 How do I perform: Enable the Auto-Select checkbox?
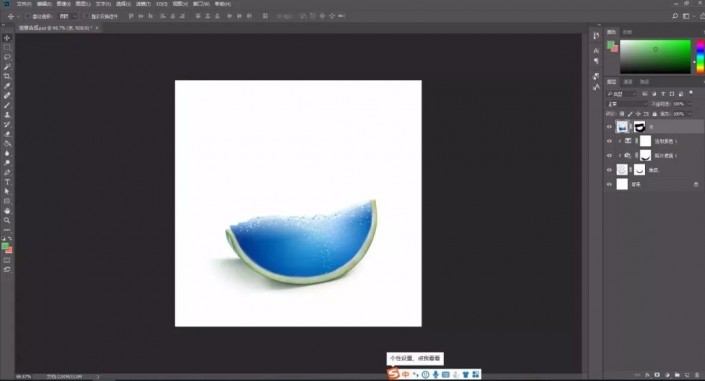coord(28,16)
